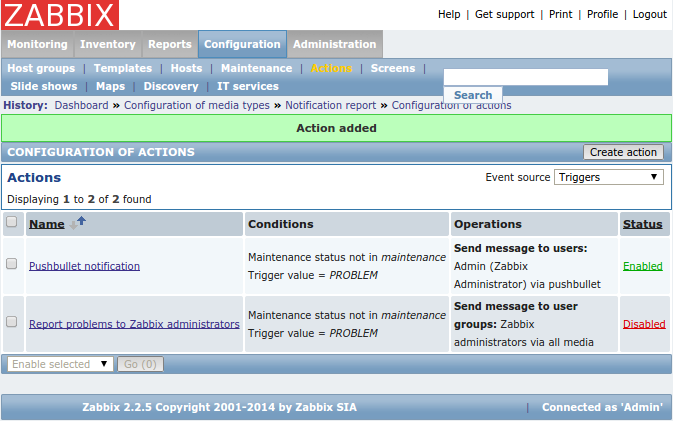Open the Monitoring main tab

(37, 44)
